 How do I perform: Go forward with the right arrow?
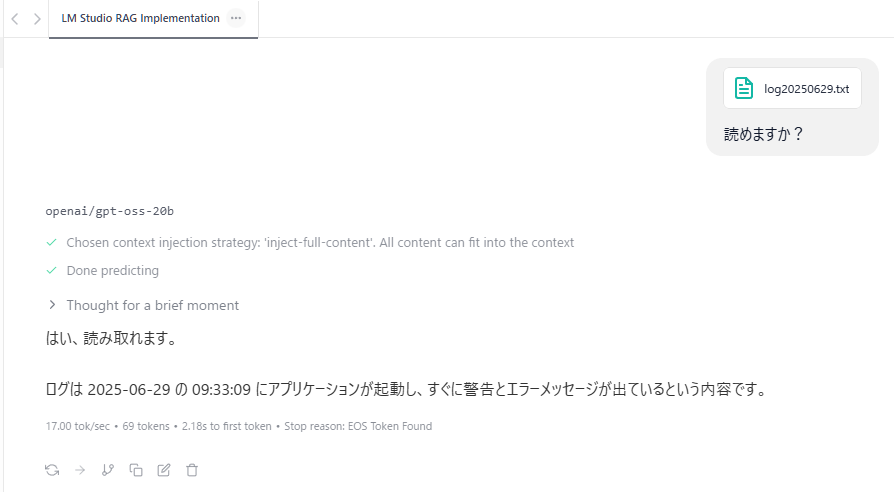[37, 19]
